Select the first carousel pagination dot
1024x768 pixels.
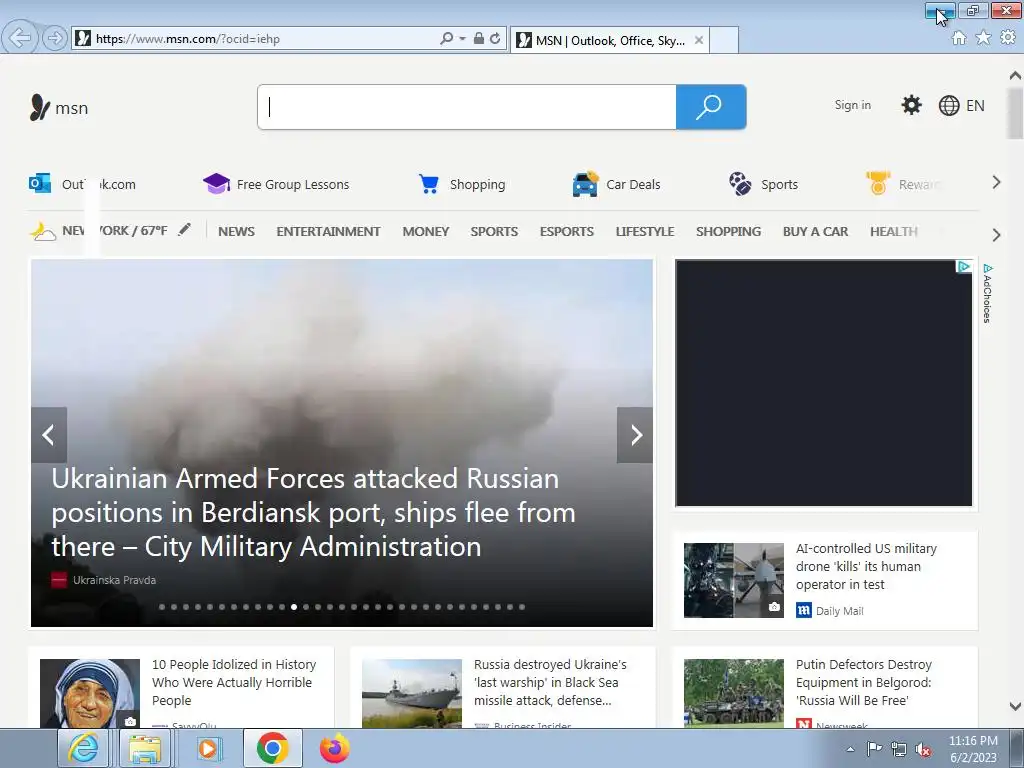pos(162,607)
